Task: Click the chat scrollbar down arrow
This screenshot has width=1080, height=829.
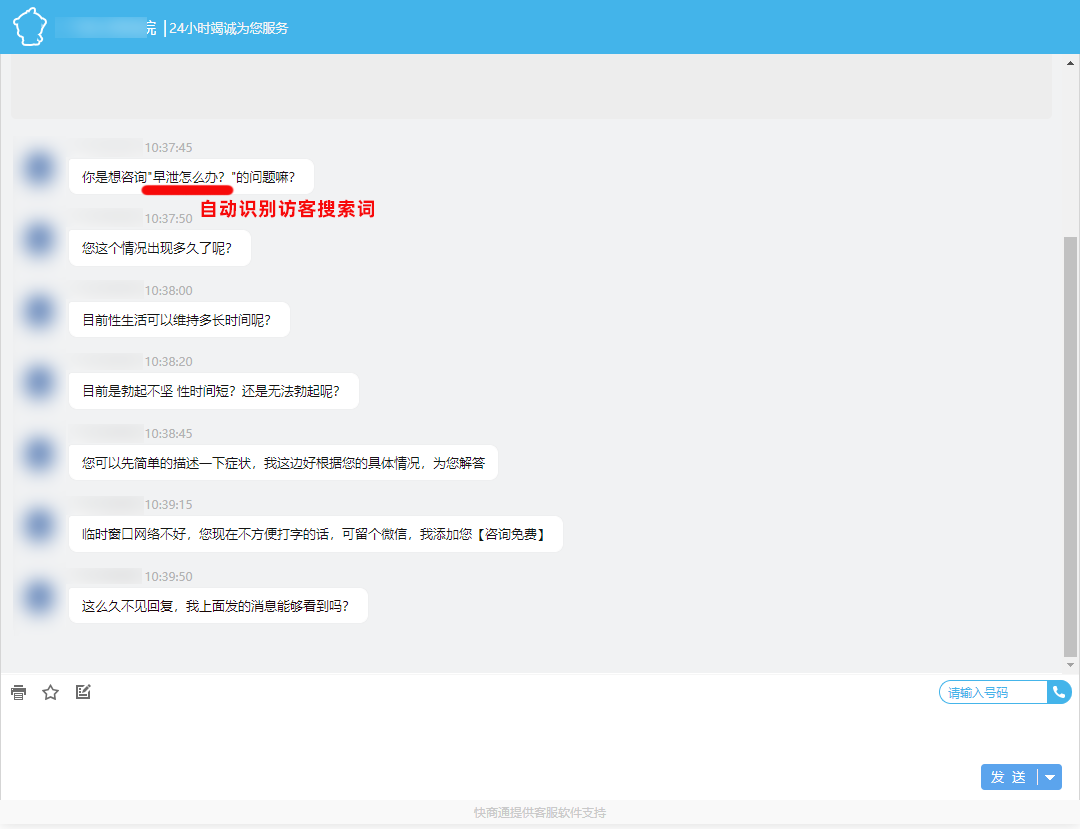Action: pos(1070,664)
